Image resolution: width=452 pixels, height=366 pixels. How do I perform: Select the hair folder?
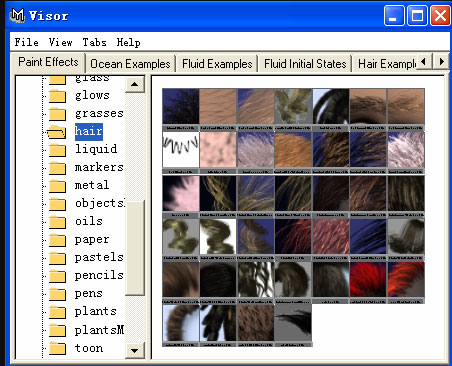pos(88,131)
